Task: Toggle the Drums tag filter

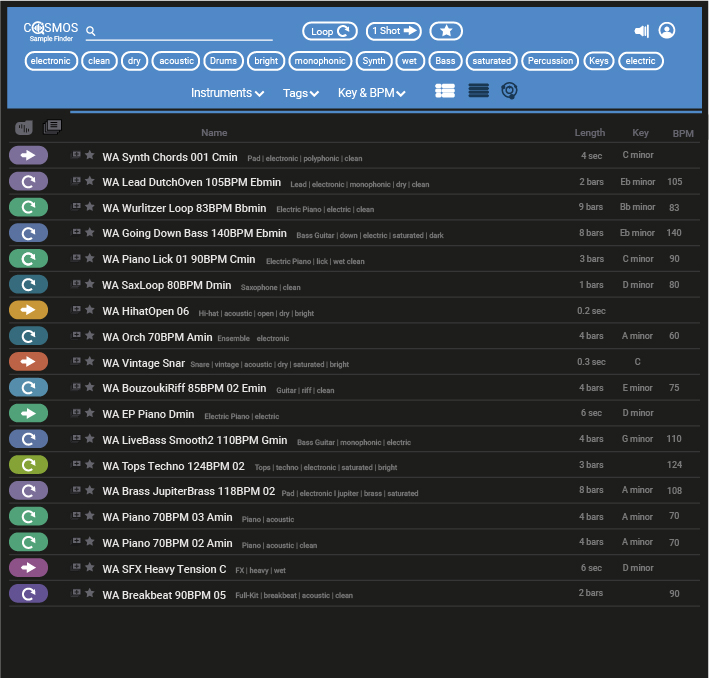Action: pos(223,61)
